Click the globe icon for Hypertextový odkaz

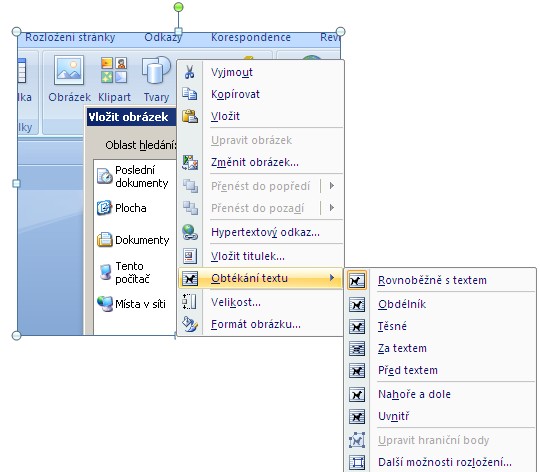point(190,232)
